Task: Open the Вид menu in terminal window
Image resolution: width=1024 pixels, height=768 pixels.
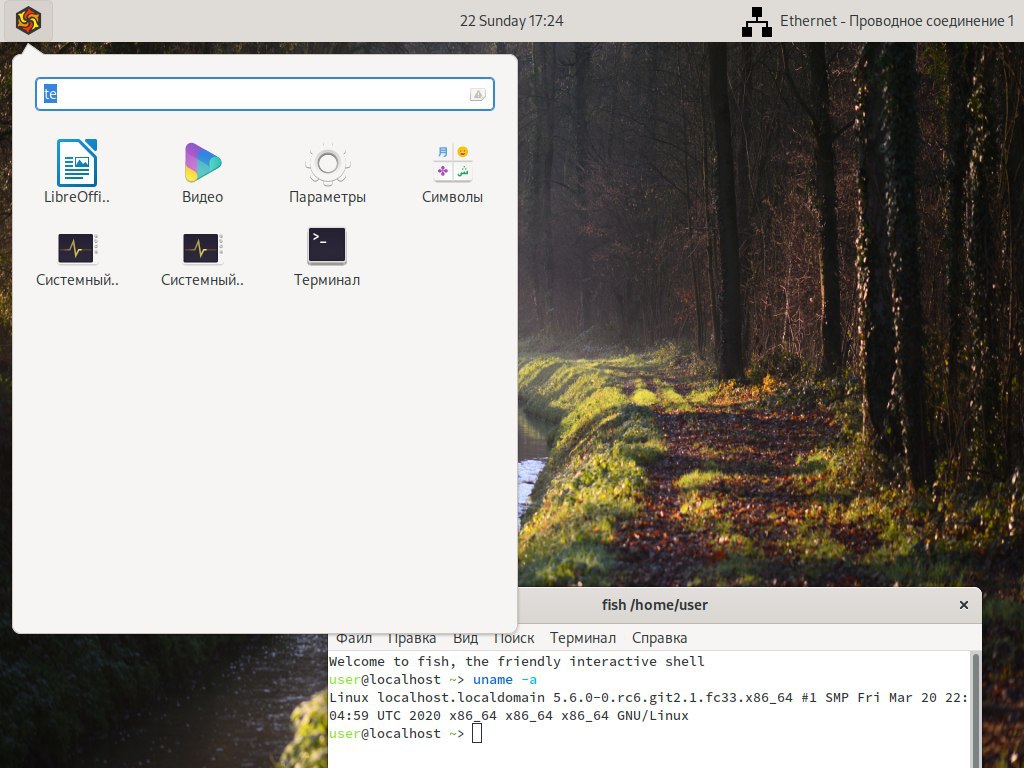Action: (466, 638)
